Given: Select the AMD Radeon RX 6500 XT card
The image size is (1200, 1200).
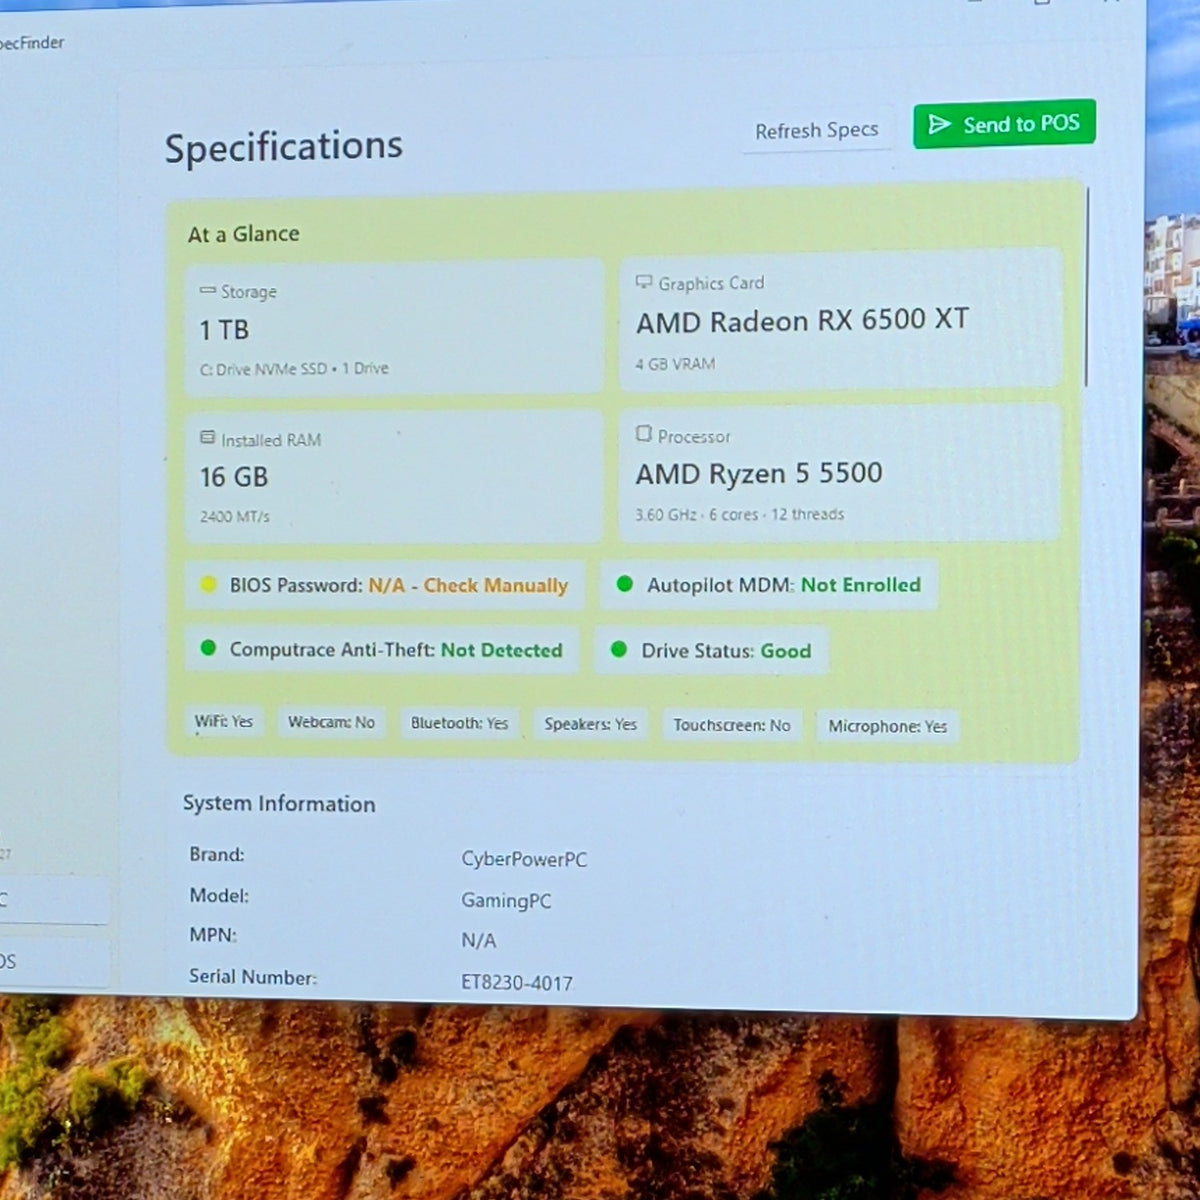Looking at the screenshot, I should (x=840, y=318).
